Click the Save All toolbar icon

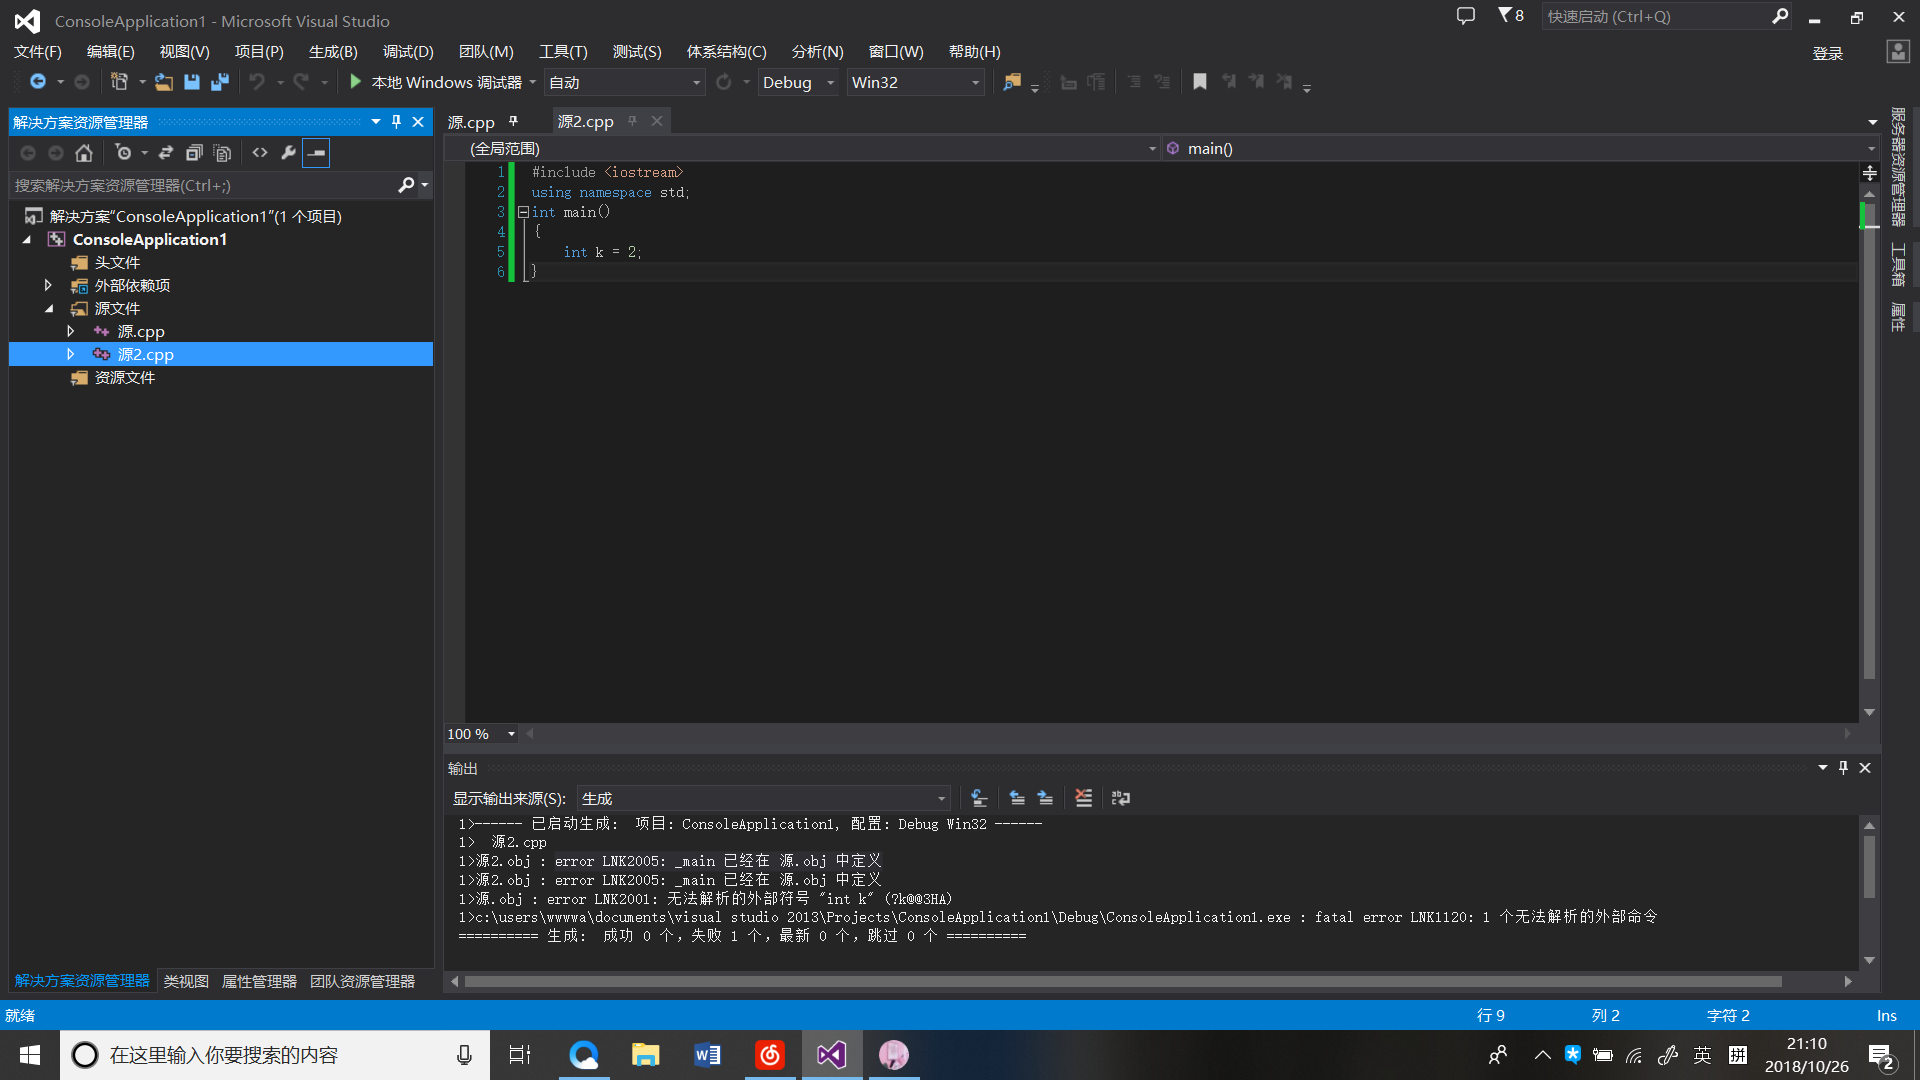tap(220, 82)
